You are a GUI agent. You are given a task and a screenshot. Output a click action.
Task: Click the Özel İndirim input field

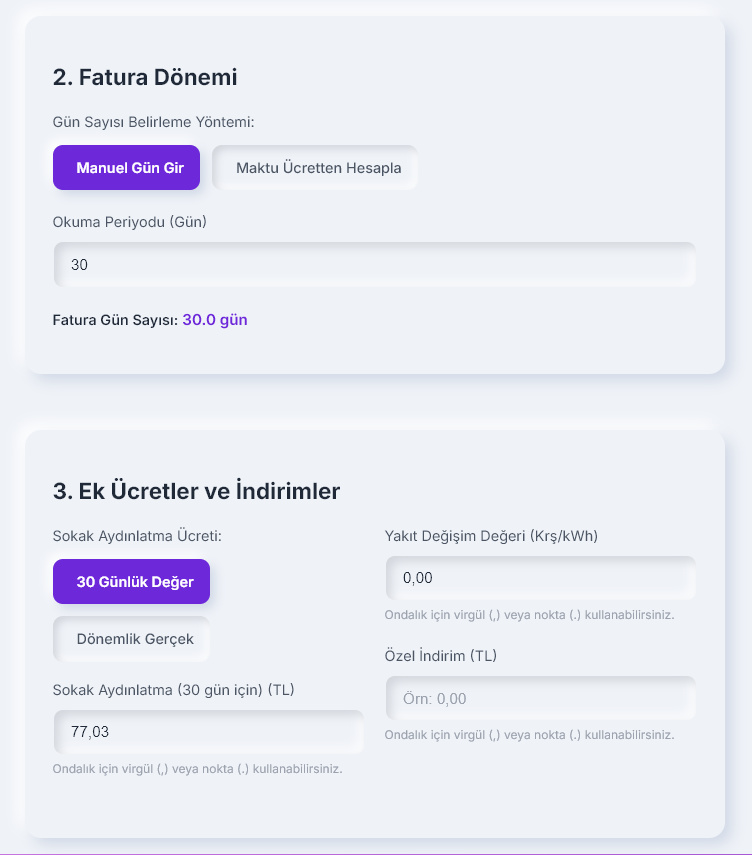540,699
